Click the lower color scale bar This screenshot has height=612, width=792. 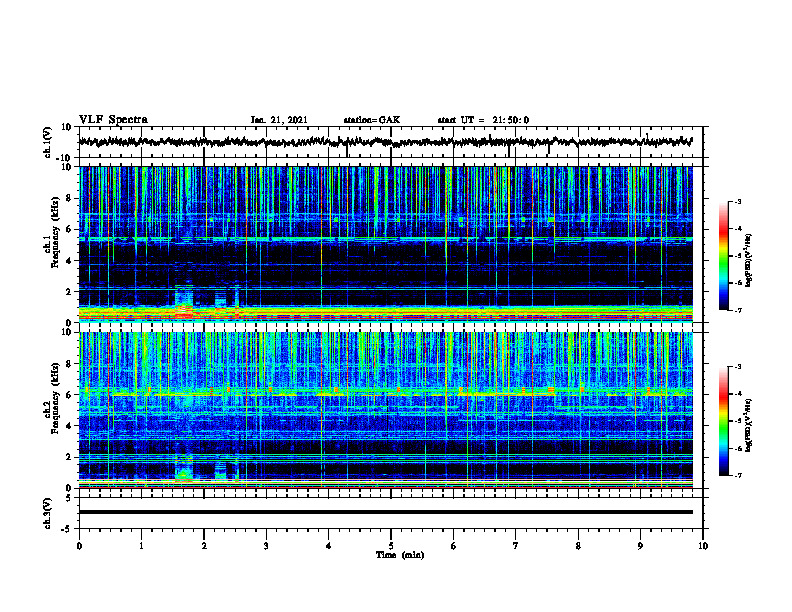724,421
